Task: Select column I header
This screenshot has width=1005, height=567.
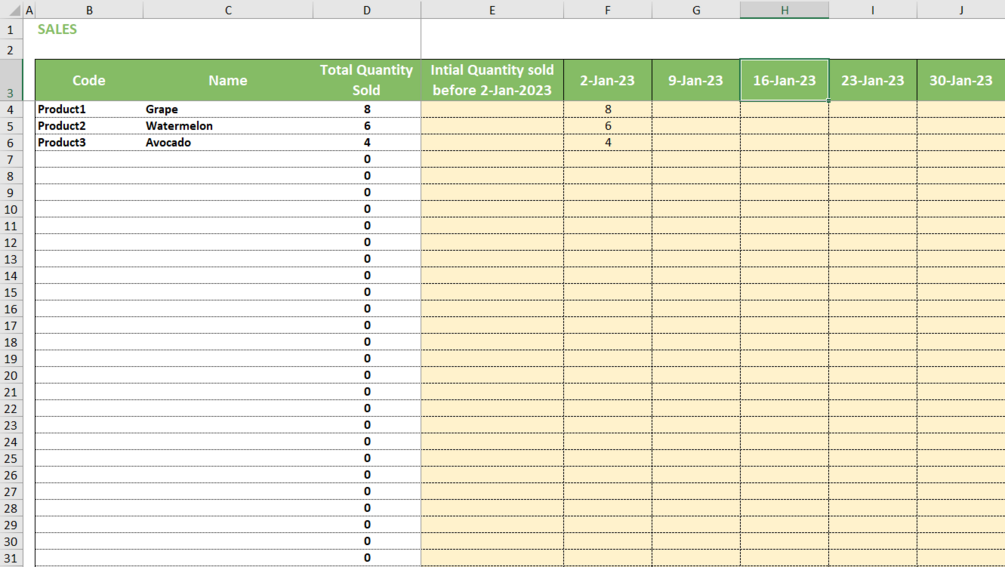Action: pyautogui.click(x=873, y=10)
